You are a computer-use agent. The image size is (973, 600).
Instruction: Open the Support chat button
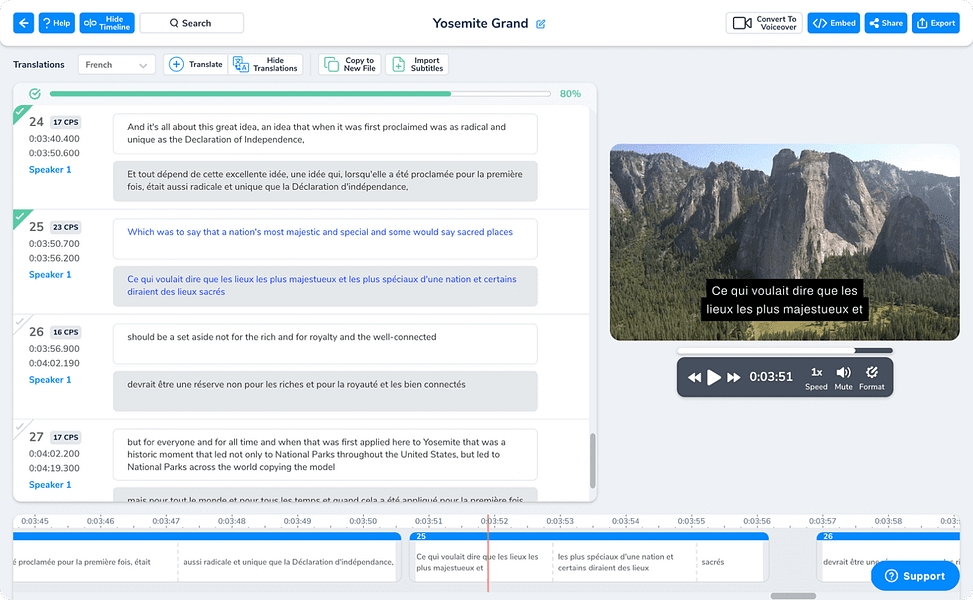(915, 576)
